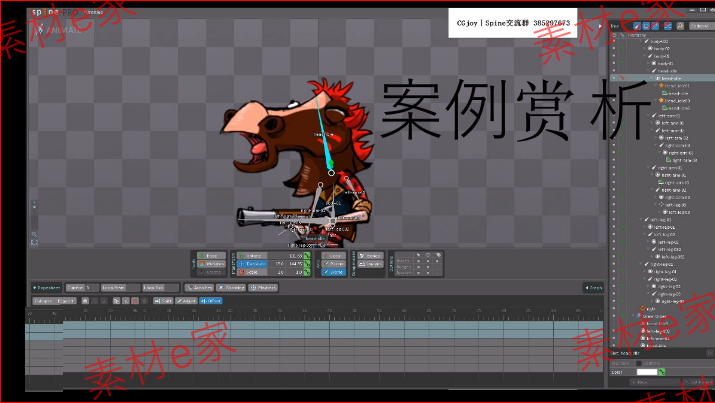The width and height of the screenshot is (715, 403).
Task: Click the dopesheet Collapse button
Action: (44, 301)
